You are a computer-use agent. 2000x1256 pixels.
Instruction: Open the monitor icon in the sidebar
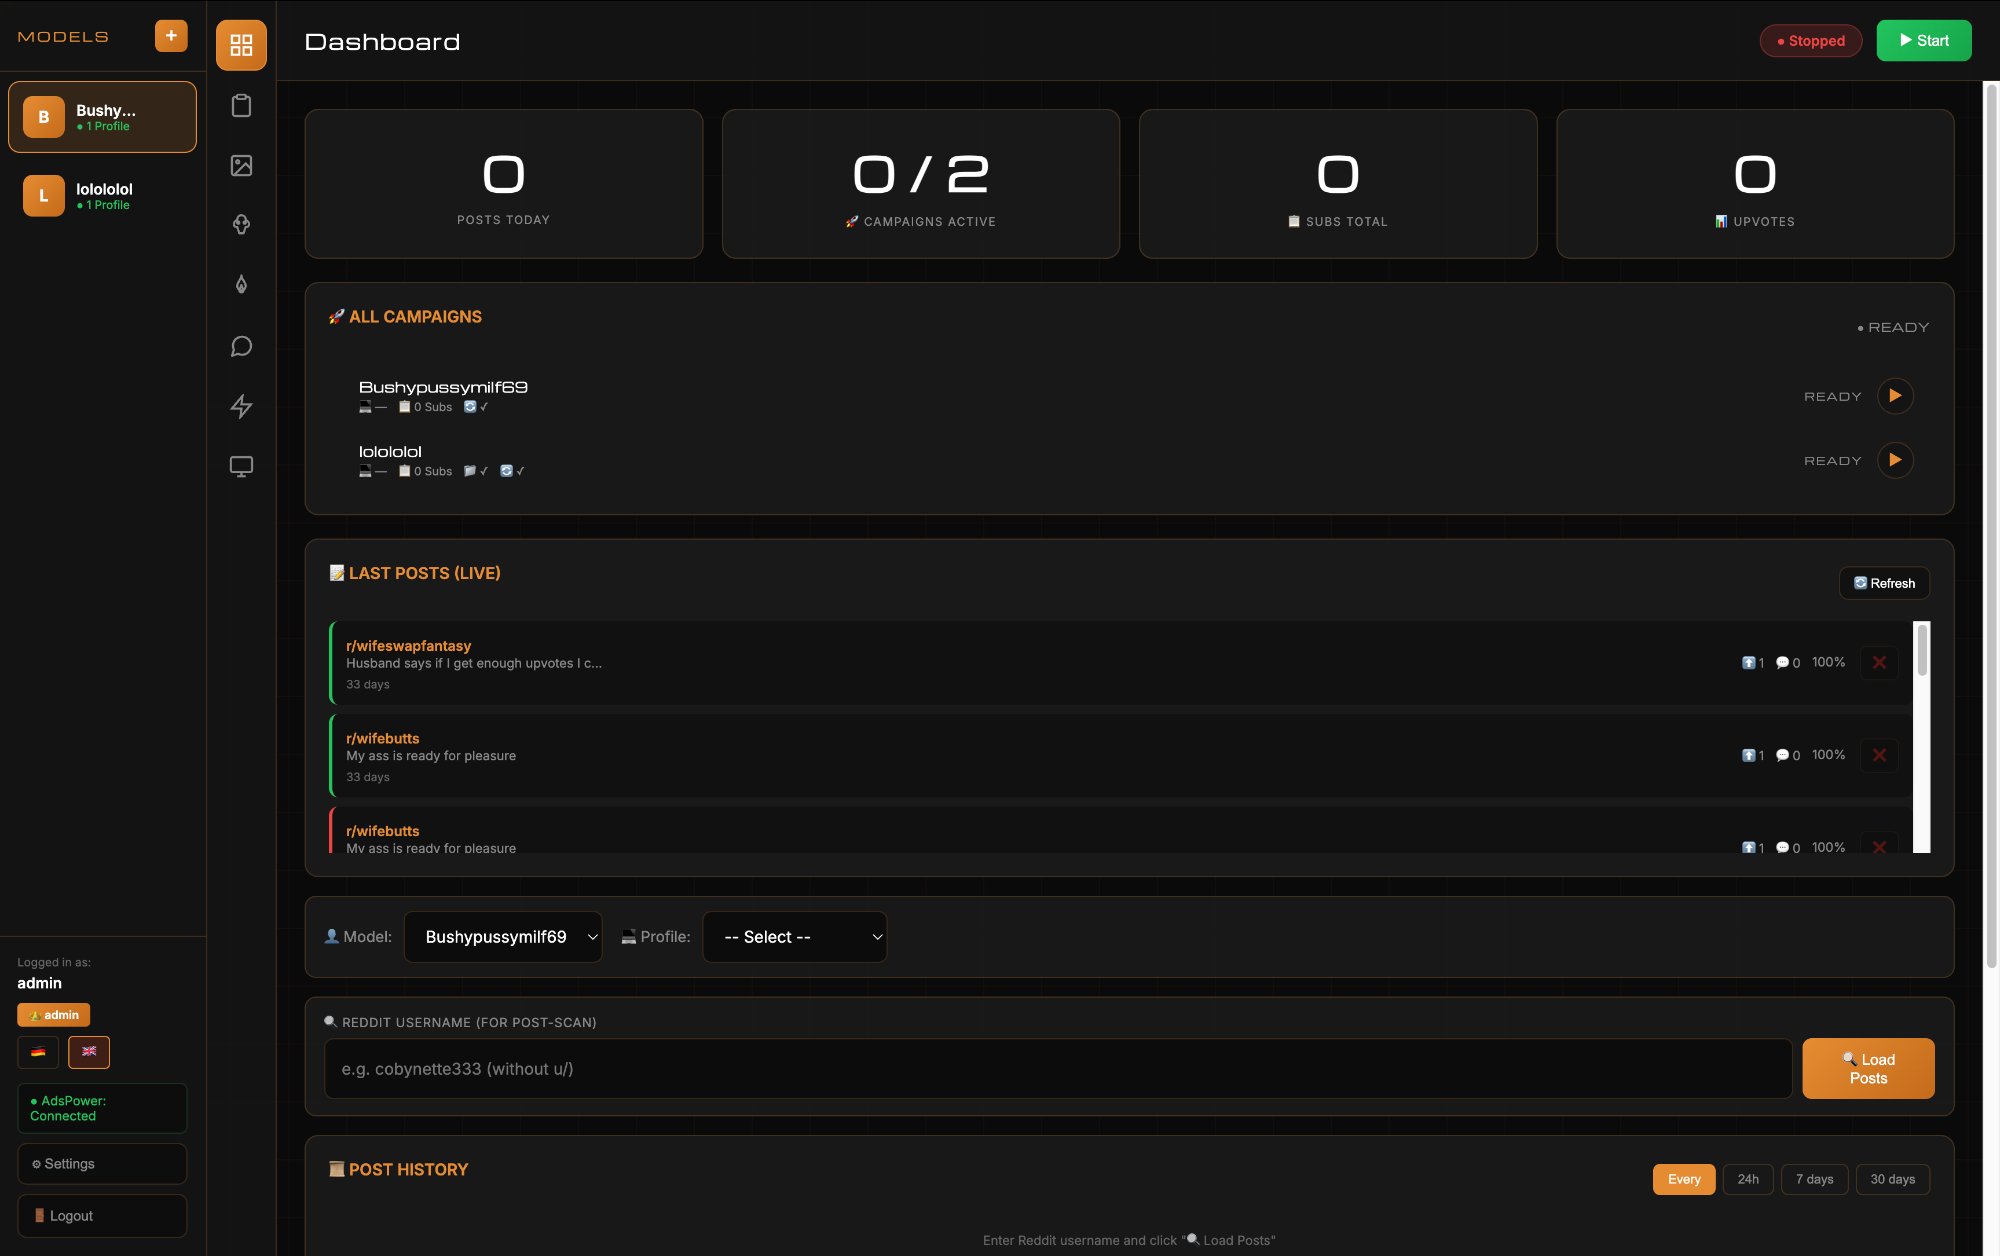click(240, 465)
